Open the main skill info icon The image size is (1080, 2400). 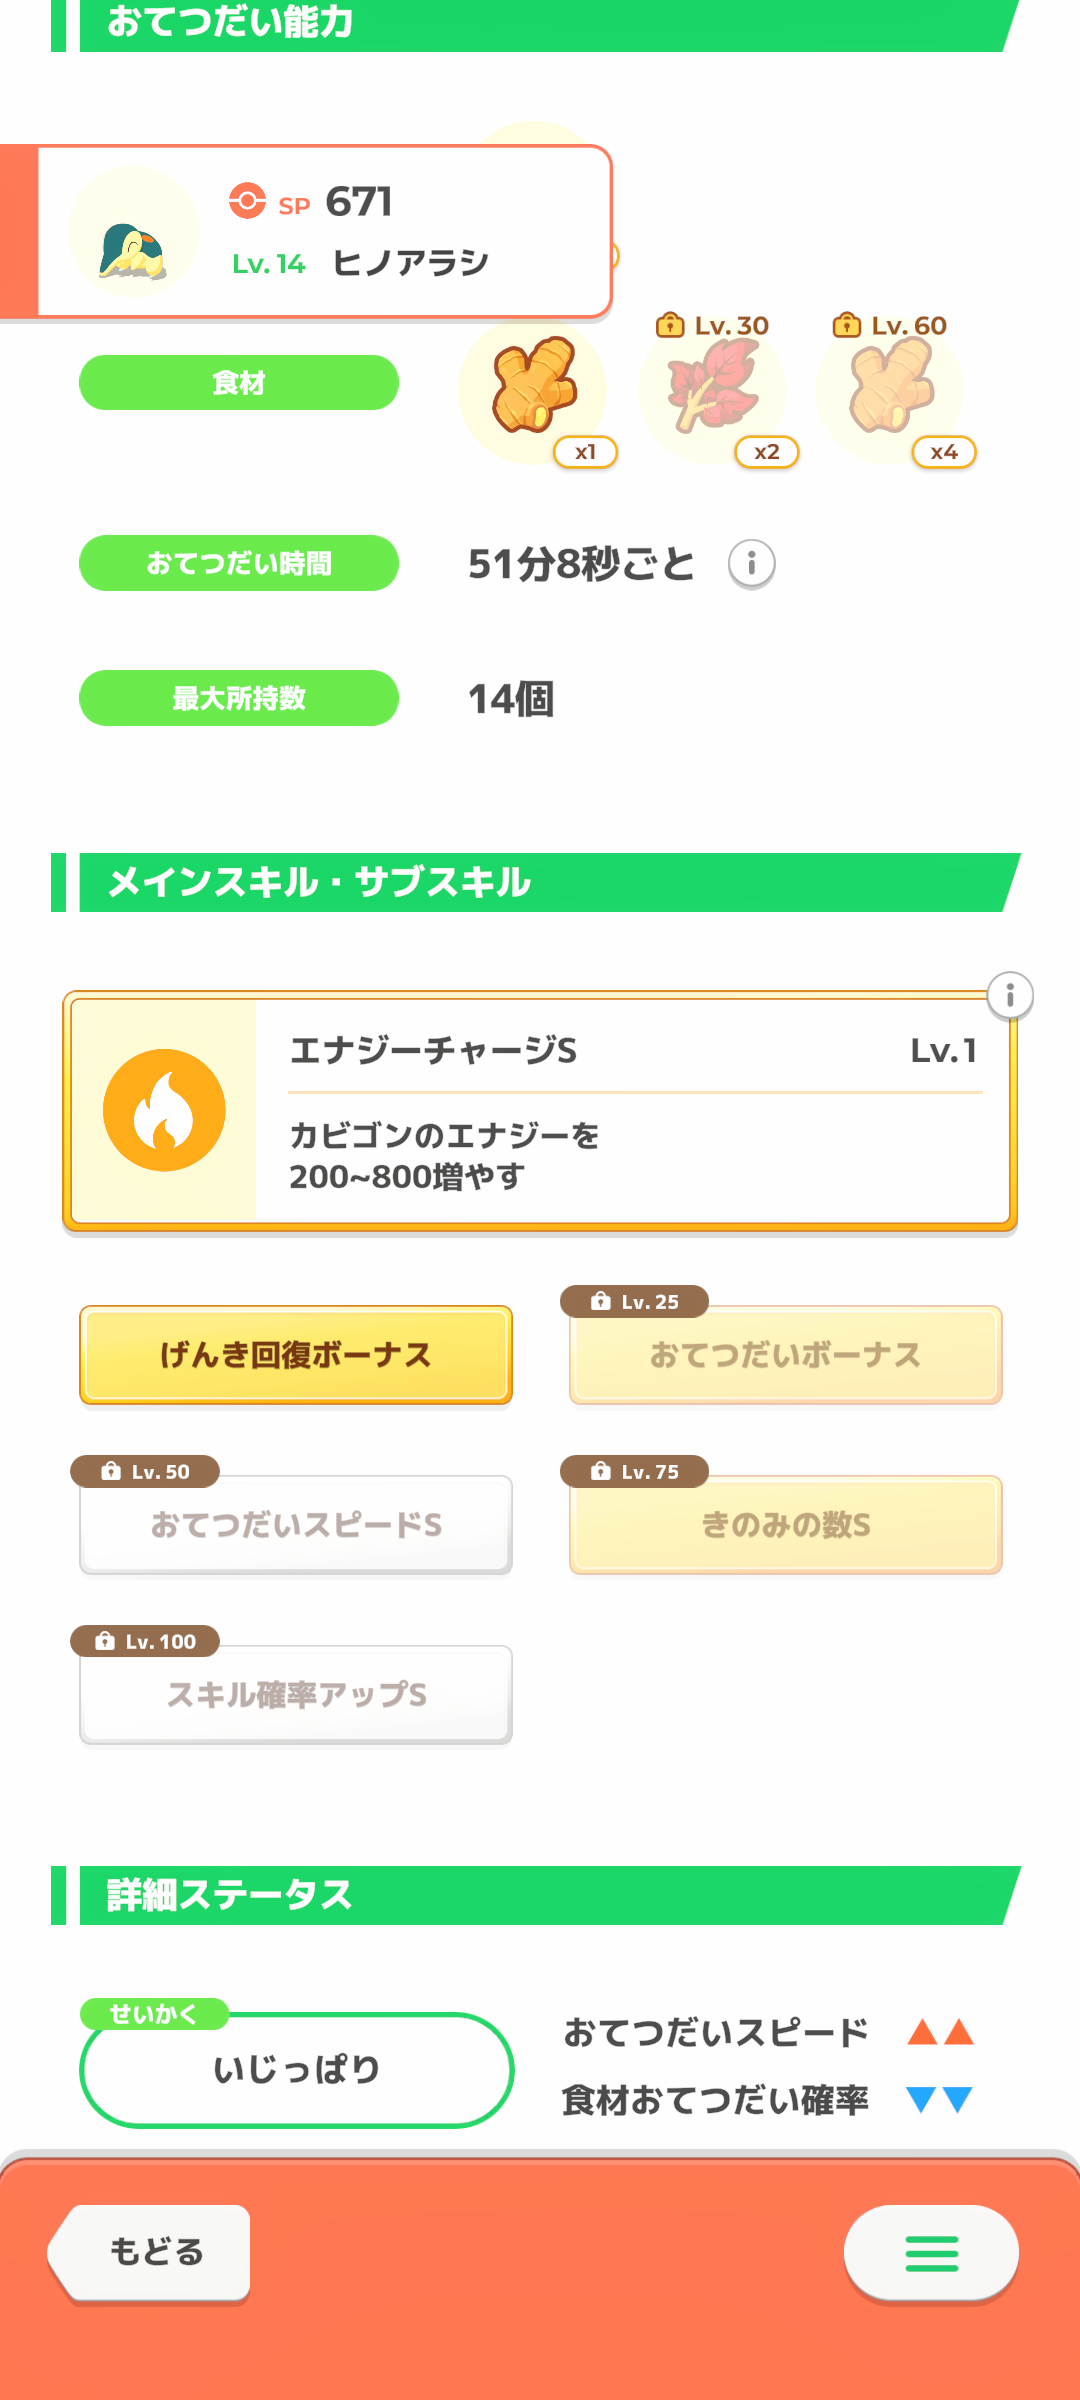tap(1010, 996)
